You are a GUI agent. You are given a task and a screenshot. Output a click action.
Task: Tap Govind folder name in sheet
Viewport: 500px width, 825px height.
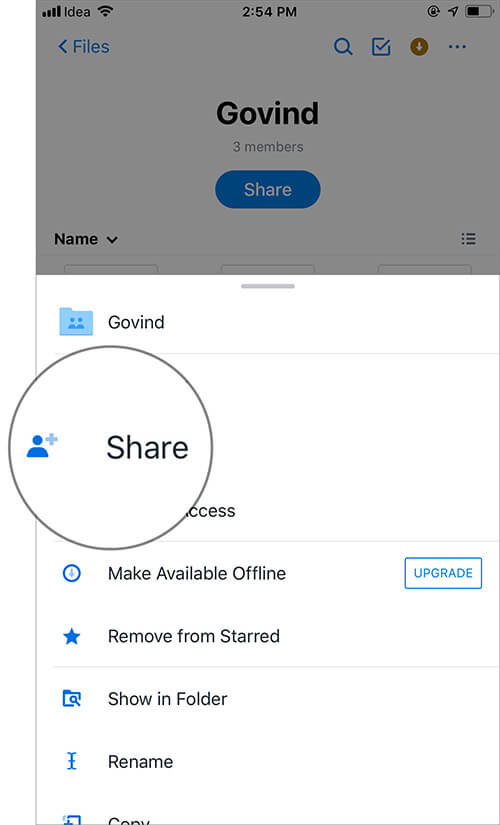[136, 322]
